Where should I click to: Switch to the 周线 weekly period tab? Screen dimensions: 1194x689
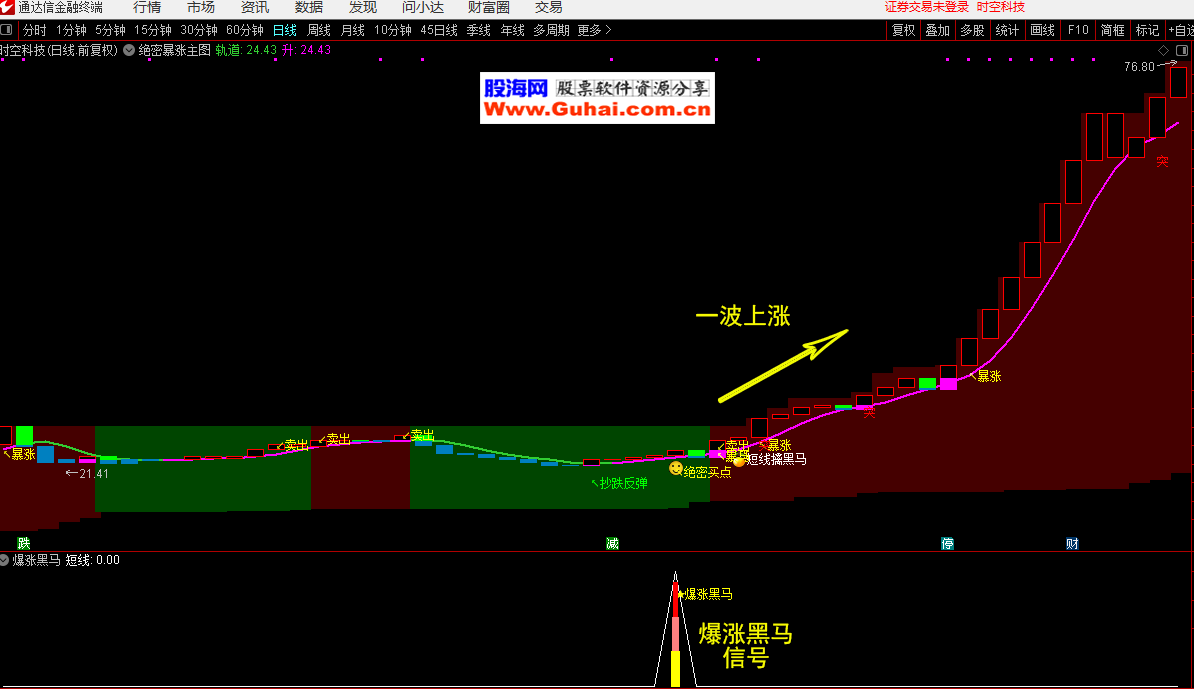click(319, 30)
